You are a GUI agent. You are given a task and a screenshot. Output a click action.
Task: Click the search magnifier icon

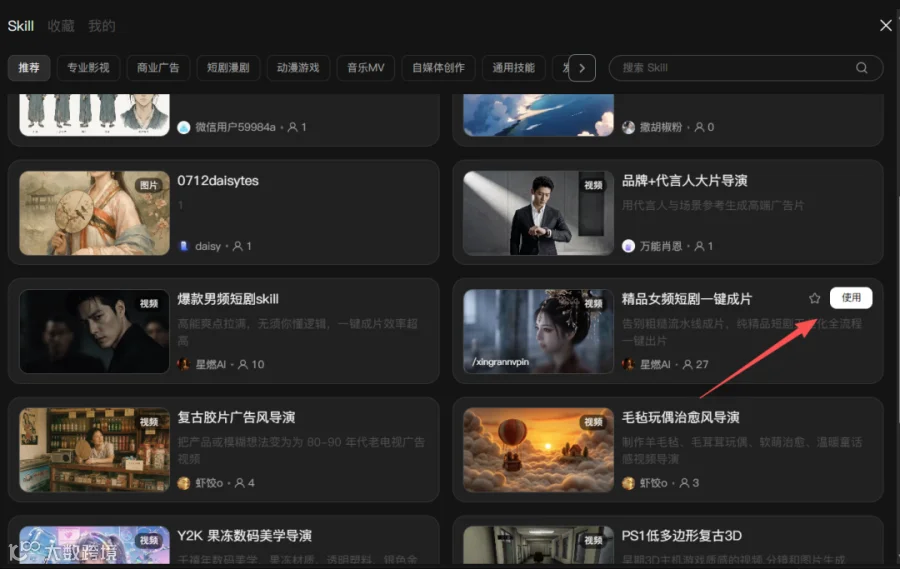861,68
